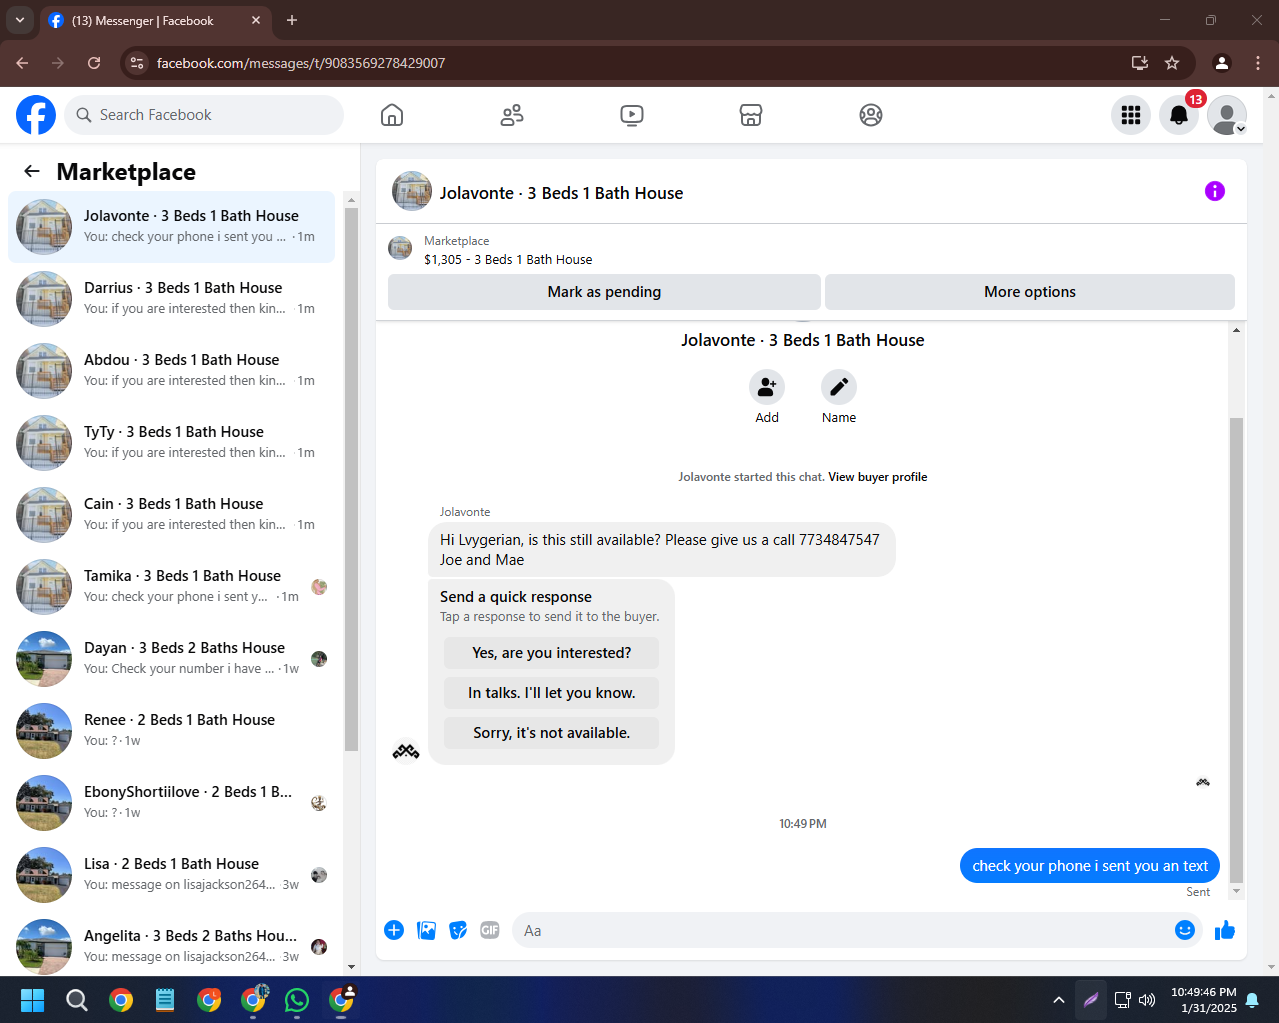Open the EbonyShortiilove conversation
This screenshot has width=1279, height=1023.
(x=171, y=803)
